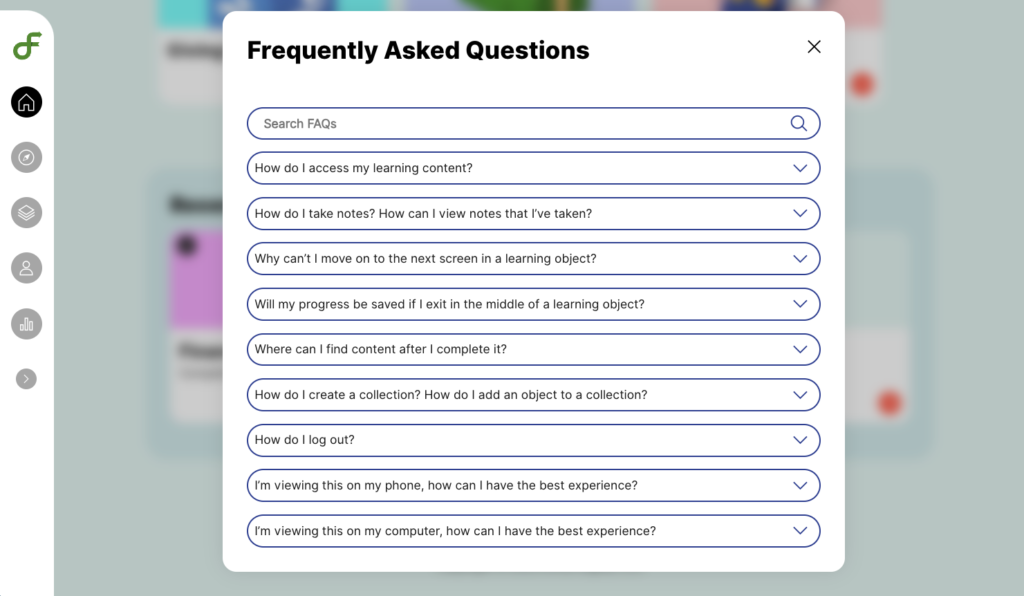Screen dimensions: 1024x596
Task: Click the Search FAQs input field
Action: tap(520, 123)
